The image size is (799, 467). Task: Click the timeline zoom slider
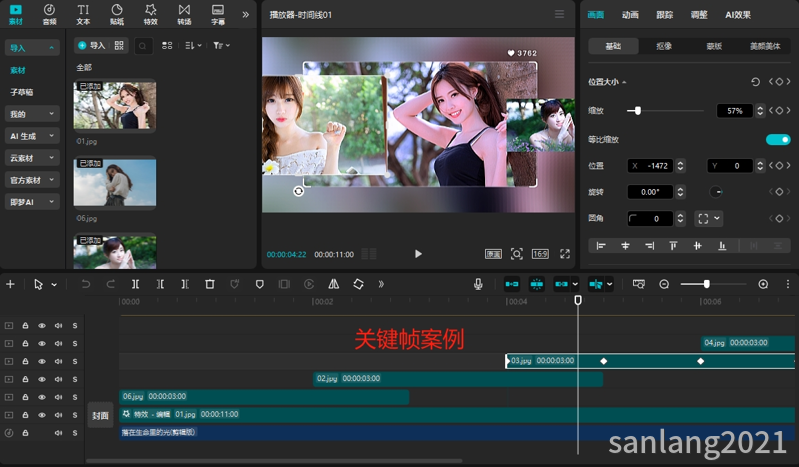[x=713, y=284]
